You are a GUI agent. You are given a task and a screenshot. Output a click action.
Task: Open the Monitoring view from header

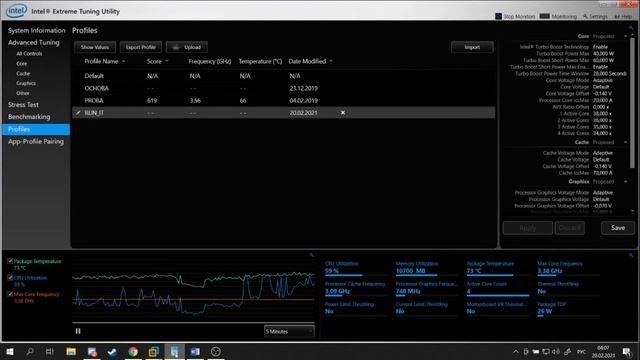(x=558, y=16)
